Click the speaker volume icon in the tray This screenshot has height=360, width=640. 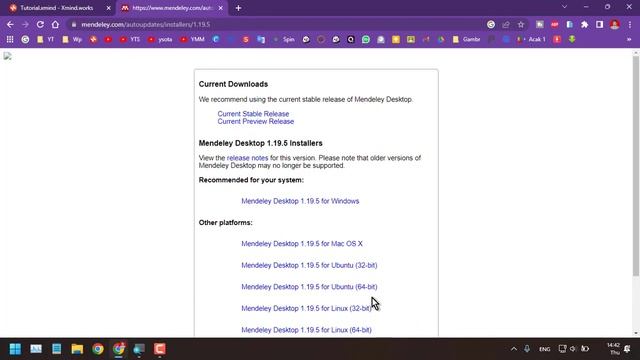(x=573, y=349)
